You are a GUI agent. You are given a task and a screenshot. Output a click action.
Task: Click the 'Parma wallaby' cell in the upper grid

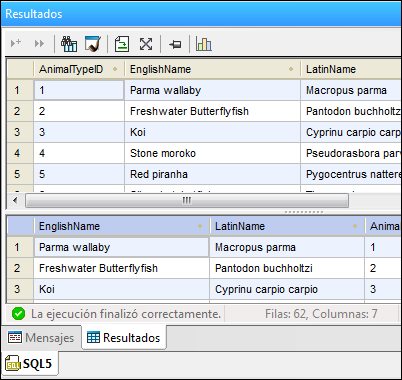coord(212,90)
